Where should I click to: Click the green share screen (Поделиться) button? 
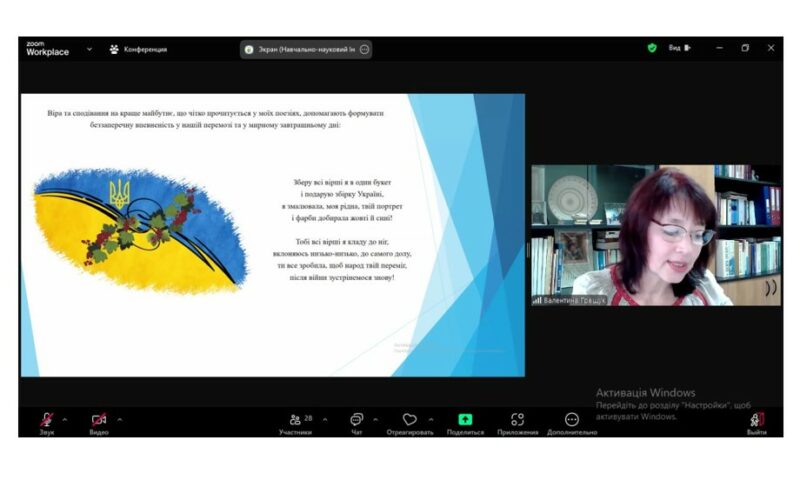[465, 419]
